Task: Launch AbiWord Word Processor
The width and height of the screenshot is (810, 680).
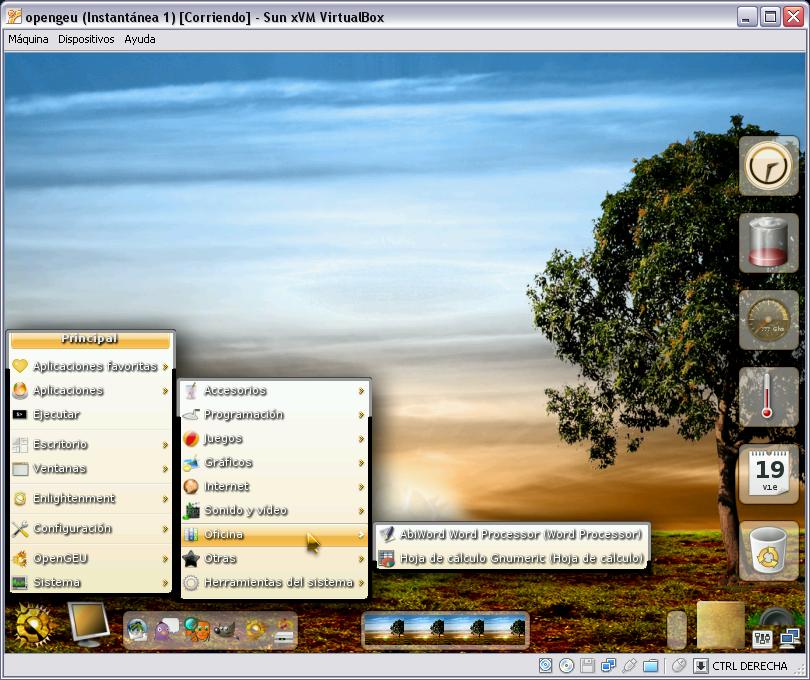Action: point(512,534)
